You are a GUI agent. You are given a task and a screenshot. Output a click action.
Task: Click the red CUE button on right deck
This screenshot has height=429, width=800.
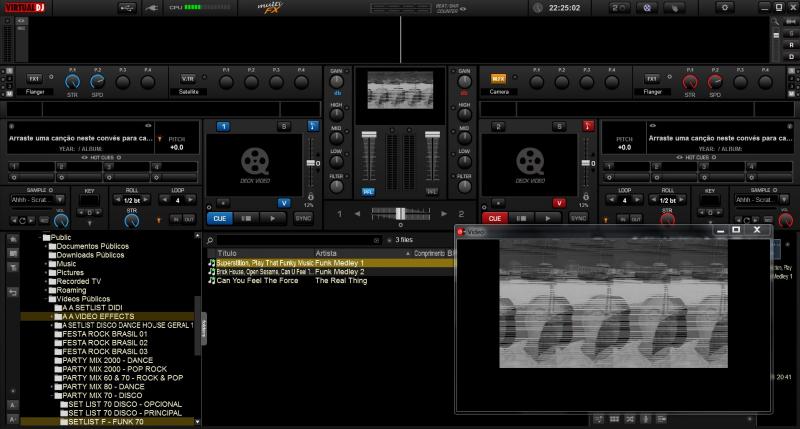tap(495, 218)
